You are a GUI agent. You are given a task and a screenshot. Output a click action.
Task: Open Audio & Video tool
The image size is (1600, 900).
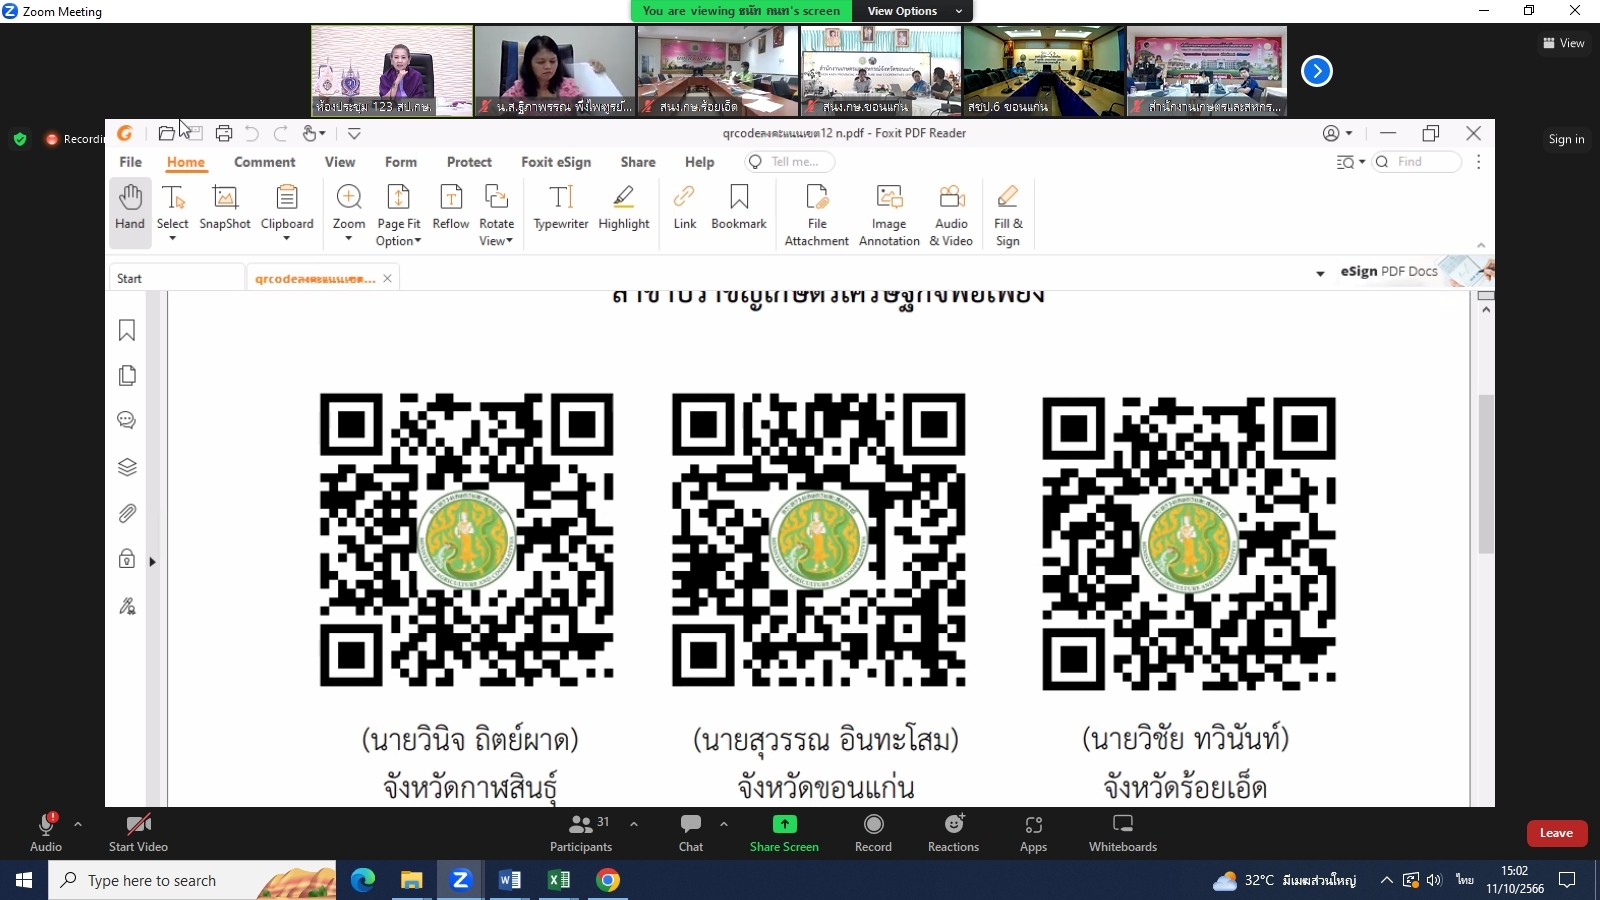tap(951, 215)
